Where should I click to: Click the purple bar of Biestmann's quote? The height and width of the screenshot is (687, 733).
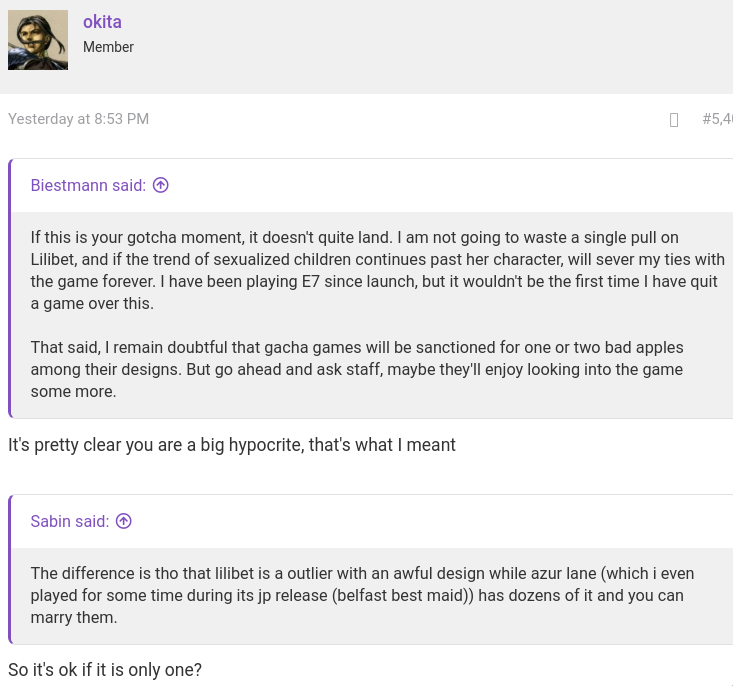[9, 288]
